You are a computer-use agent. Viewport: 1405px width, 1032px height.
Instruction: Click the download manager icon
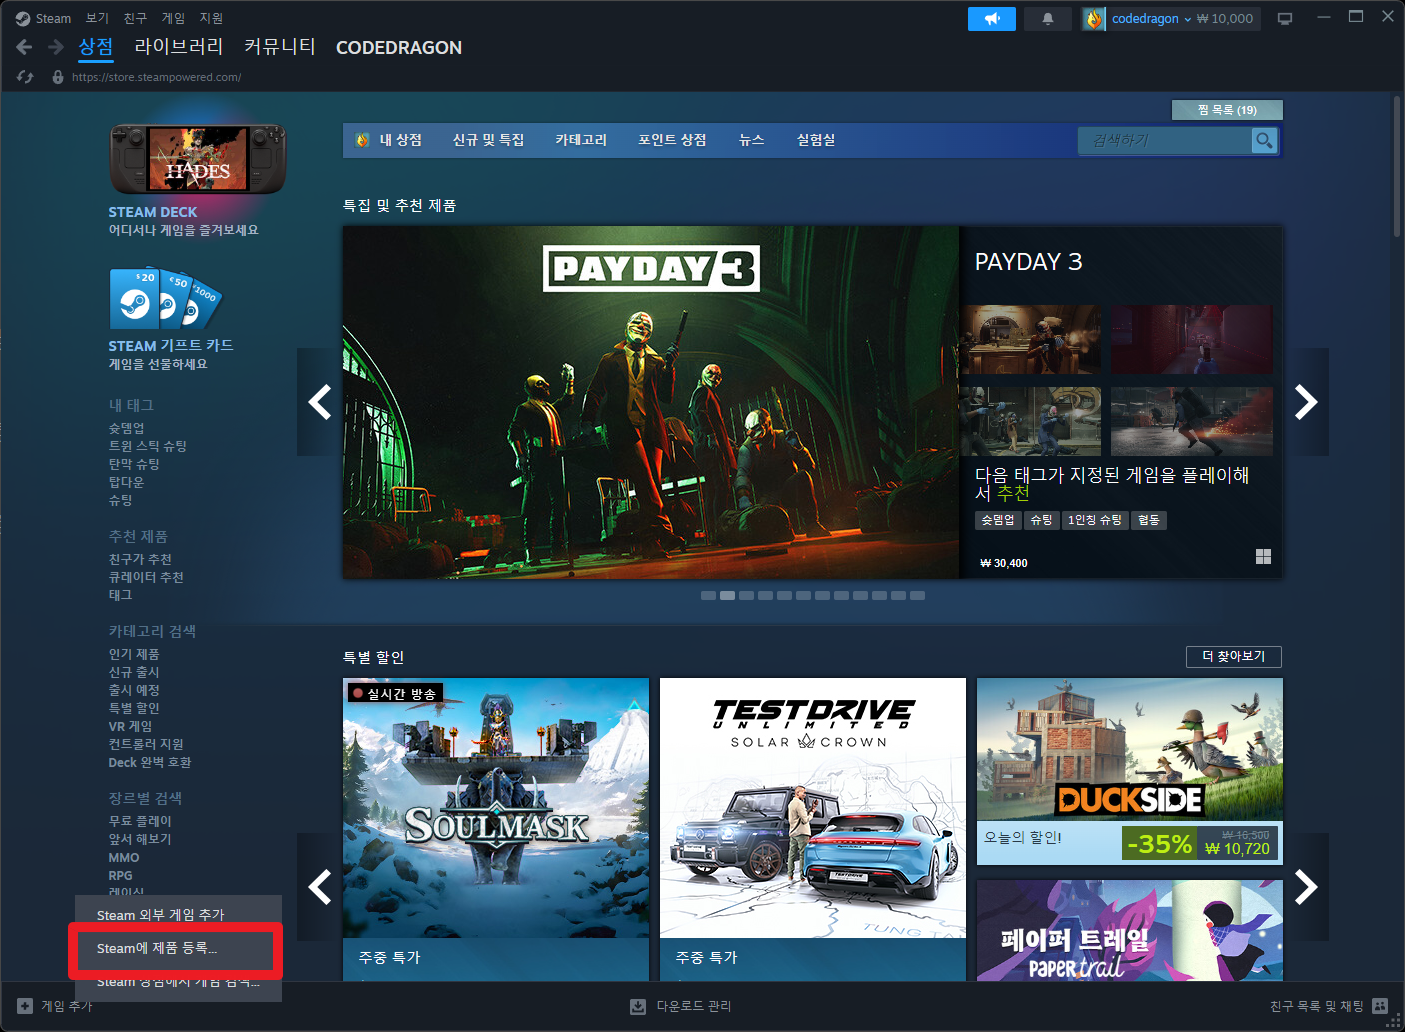pyautogui.click(x=638, y=1006)
